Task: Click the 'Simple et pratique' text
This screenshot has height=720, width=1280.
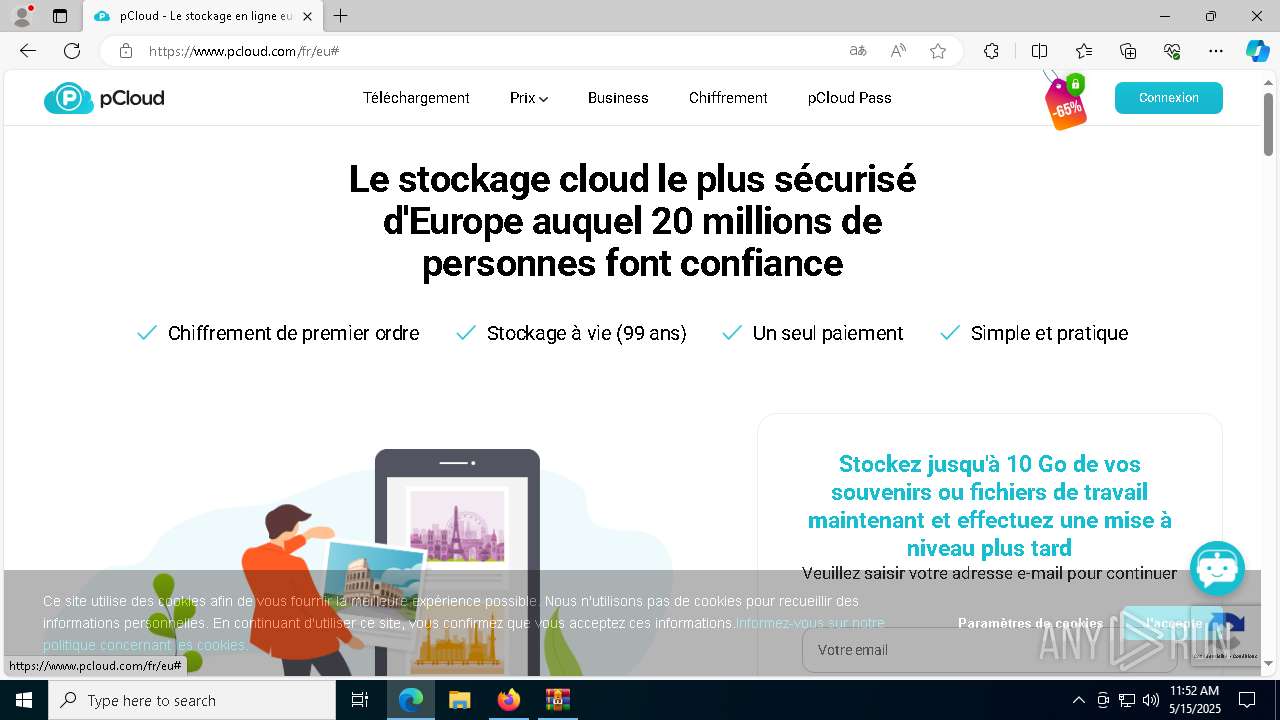Action: coord(1049,333)
